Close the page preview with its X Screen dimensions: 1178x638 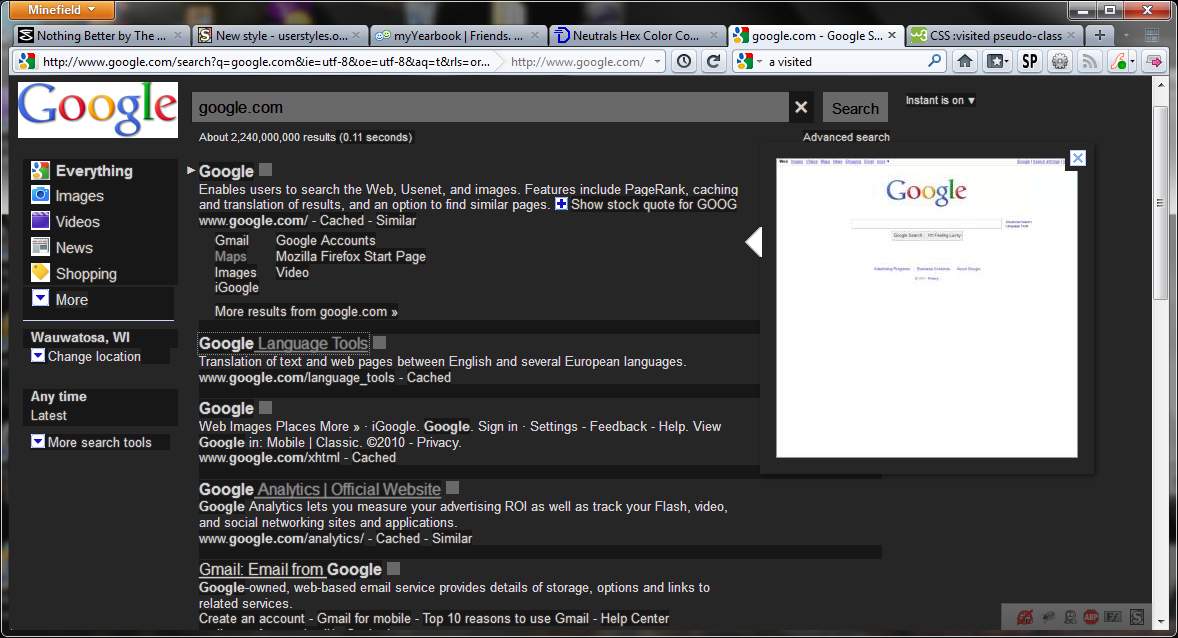(1077, 158)
